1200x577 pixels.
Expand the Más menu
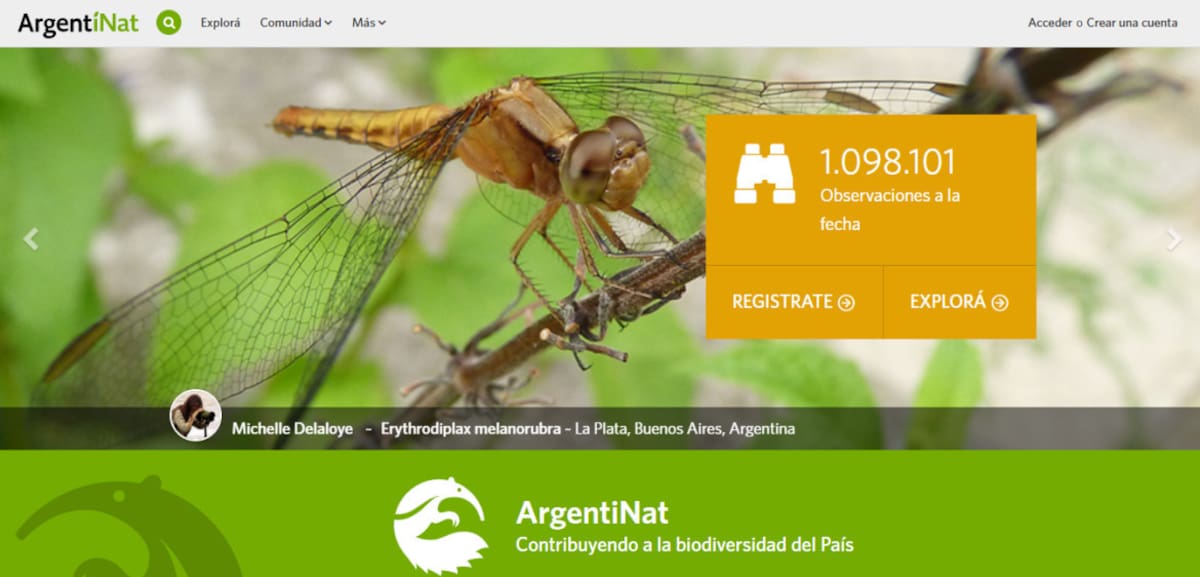367,21
